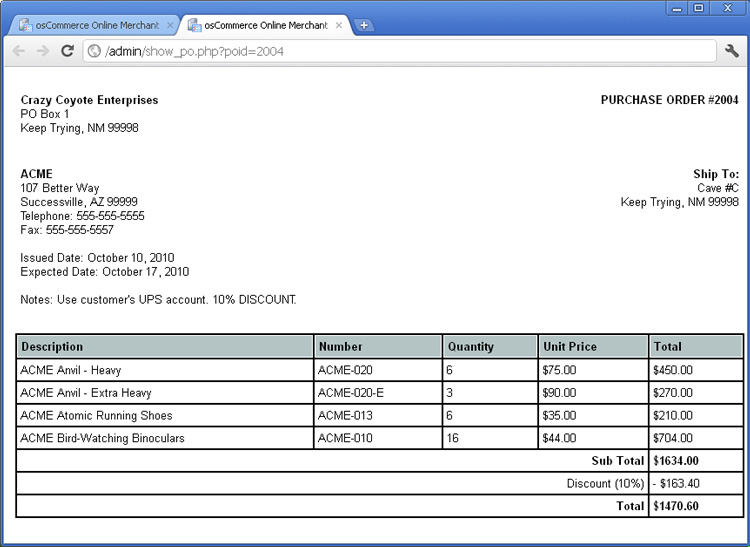Select the 'ACME Anvil - Heavy' cell
The height and width of the screenshot is (547, 750).
point(165,370)
